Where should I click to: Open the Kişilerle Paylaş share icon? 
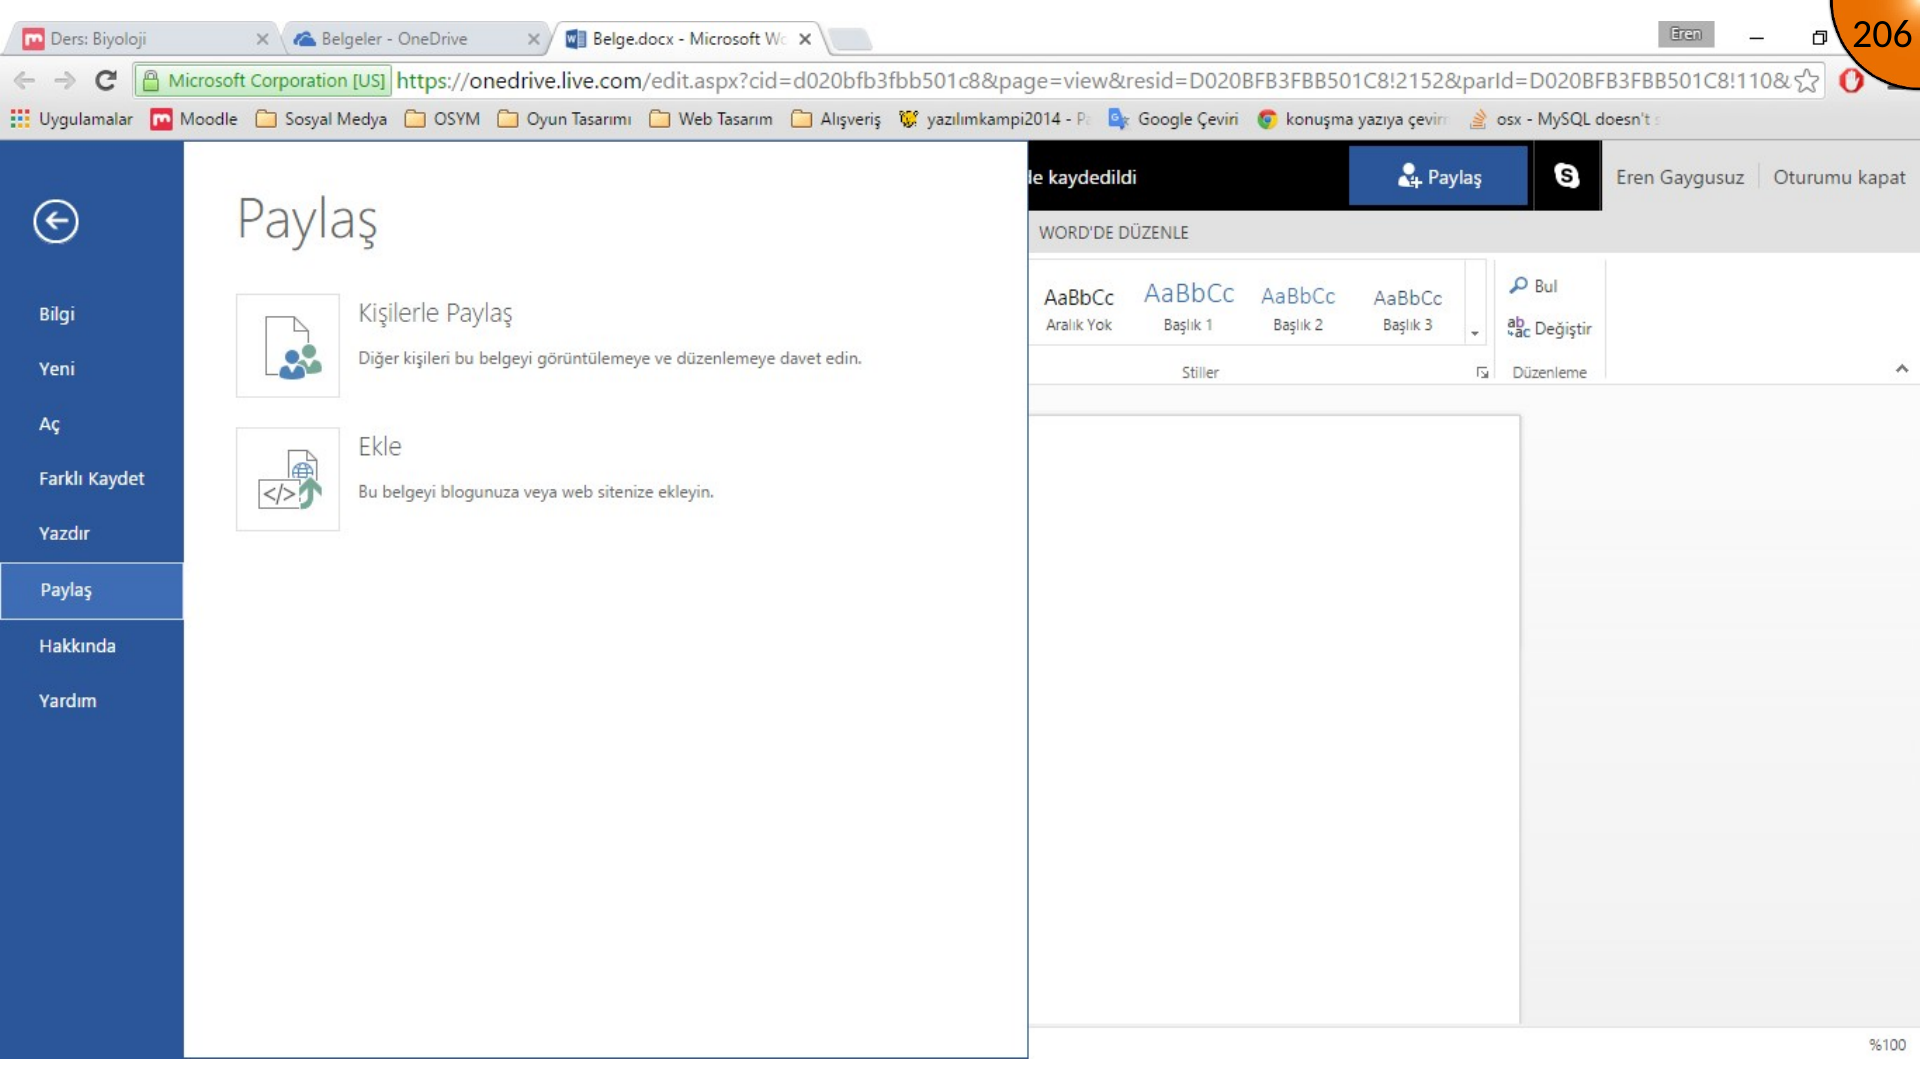288,345
